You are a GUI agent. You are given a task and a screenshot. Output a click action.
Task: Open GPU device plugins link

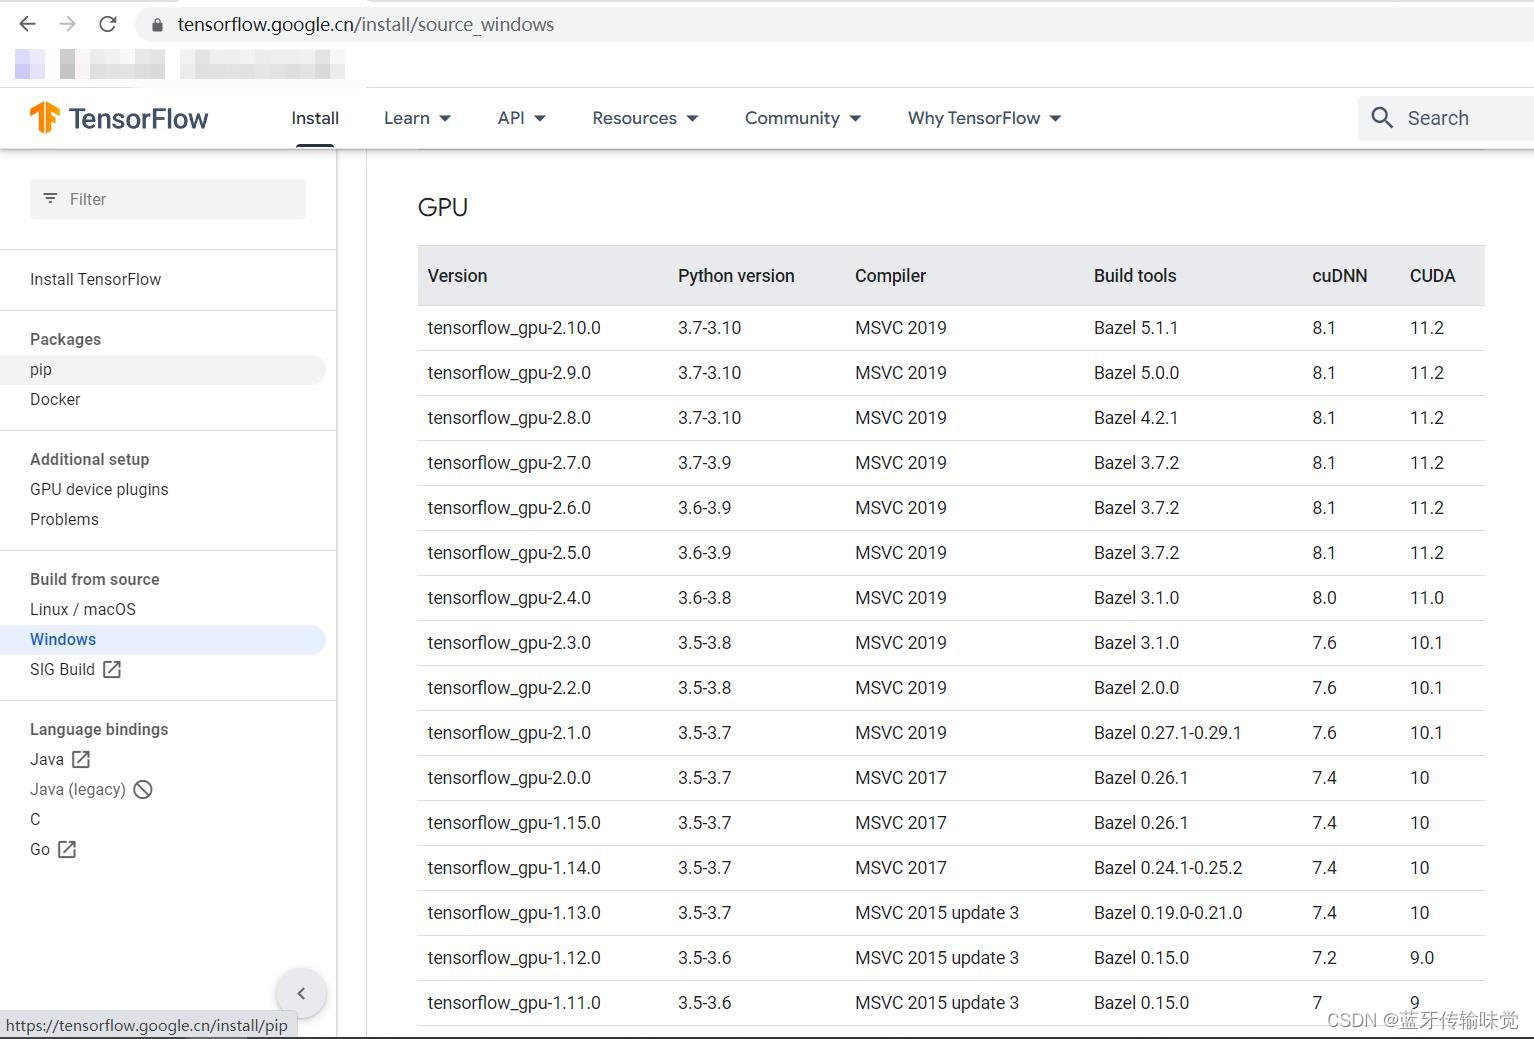[99, 489]
